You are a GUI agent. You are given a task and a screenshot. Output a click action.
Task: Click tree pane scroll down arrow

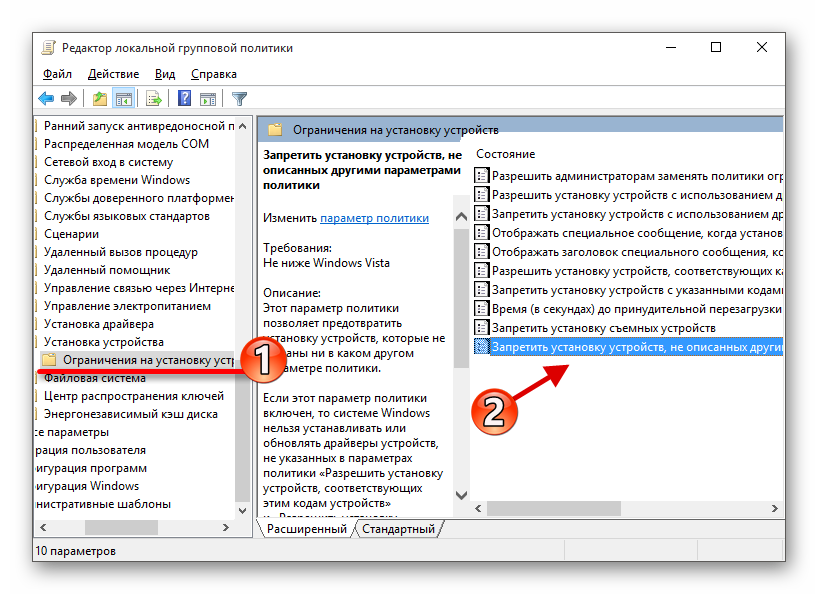point(243,511)
